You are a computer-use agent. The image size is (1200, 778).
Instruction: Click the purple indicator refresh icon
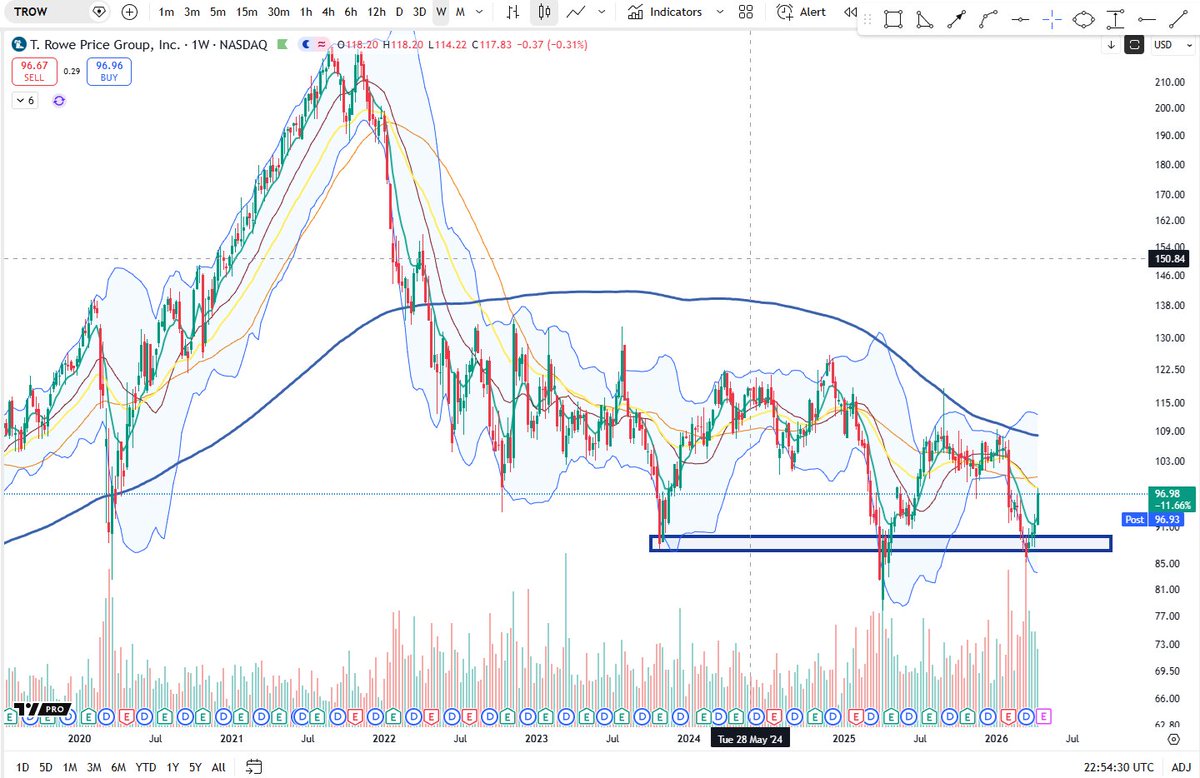(59, 101)
